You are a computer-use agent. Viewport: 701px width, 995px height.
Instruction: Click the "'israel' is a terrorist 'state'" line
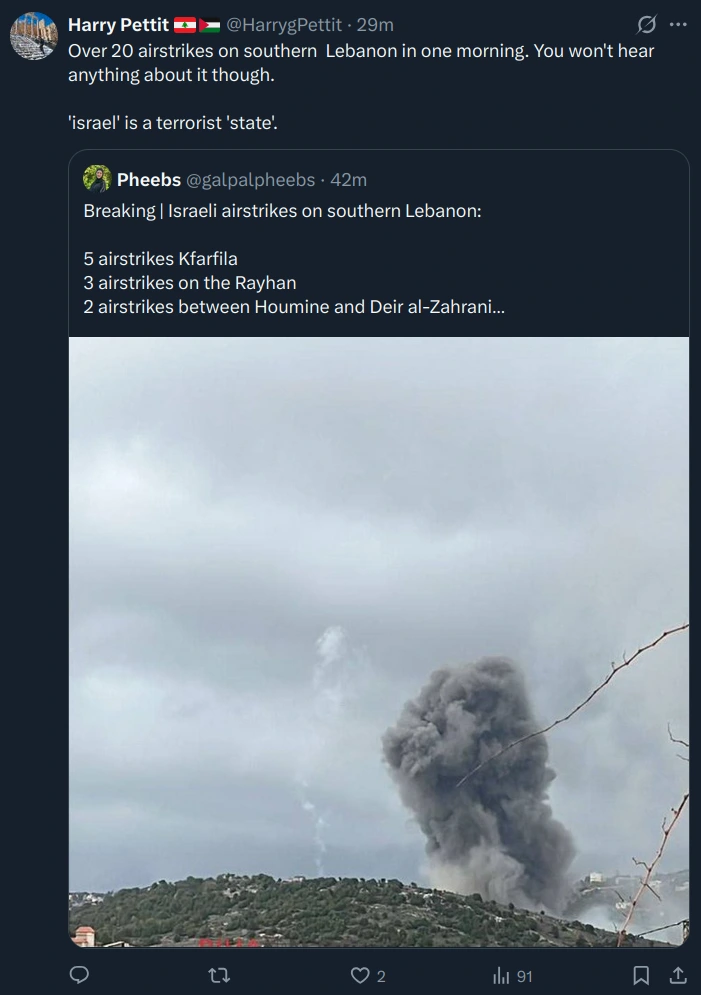tap(172, 123)
